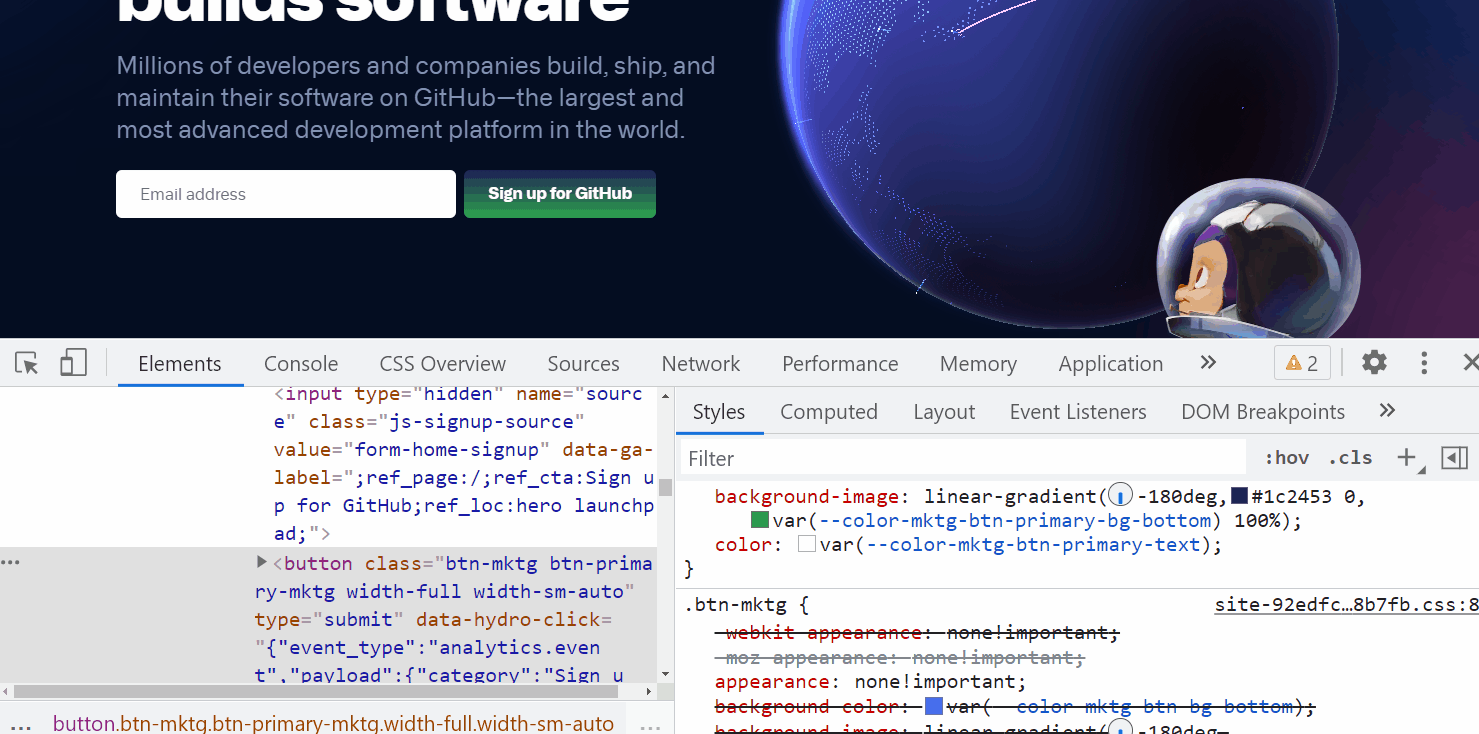Open the CSS Overview tab
This screenshot has height=734, width=1479.
pyautogui.click(x=443, y=364)
